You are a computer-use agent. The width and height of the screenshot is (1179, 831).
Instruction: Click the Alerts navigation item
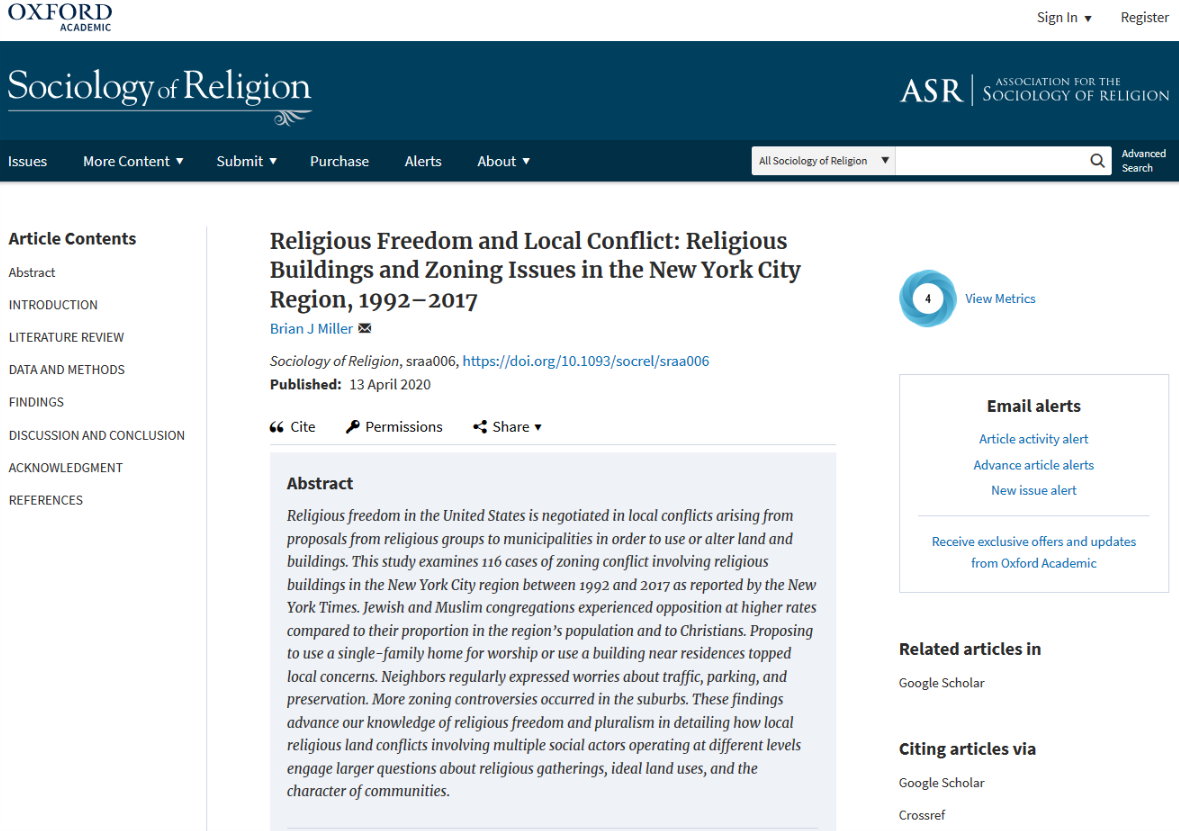(x=422, y=160)
